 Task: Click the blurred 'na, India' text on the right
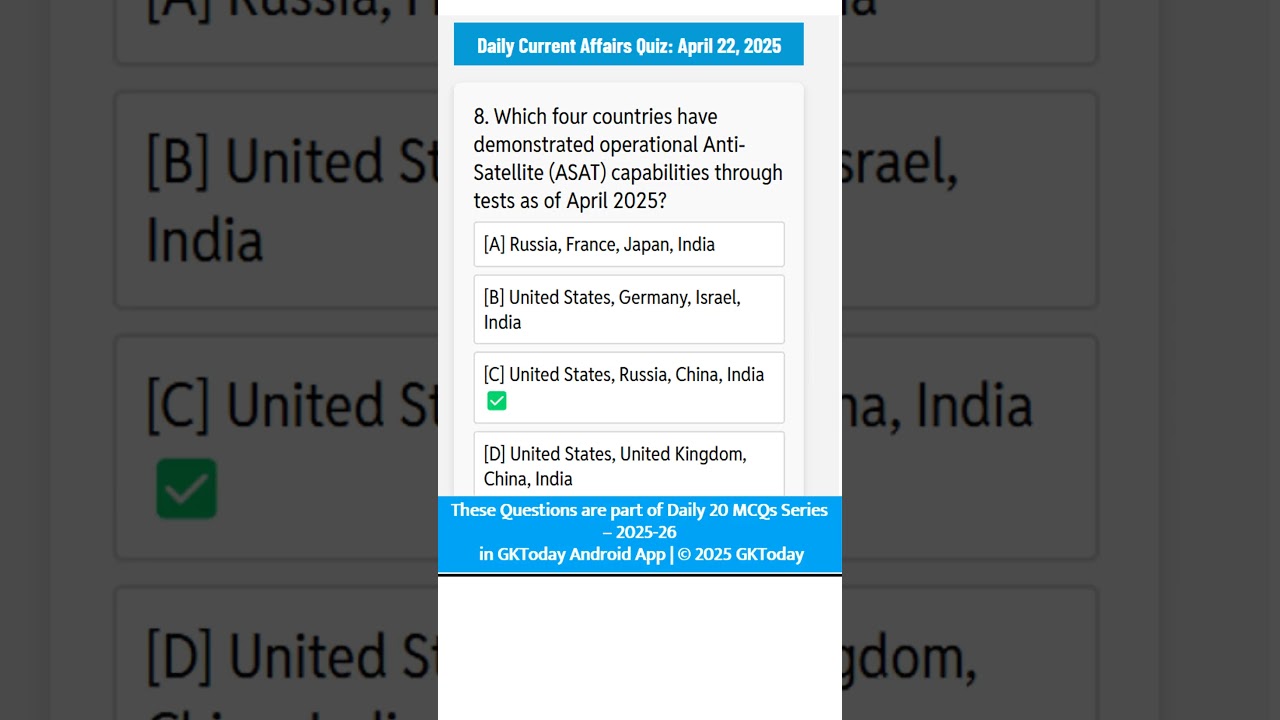click(937, 405)
